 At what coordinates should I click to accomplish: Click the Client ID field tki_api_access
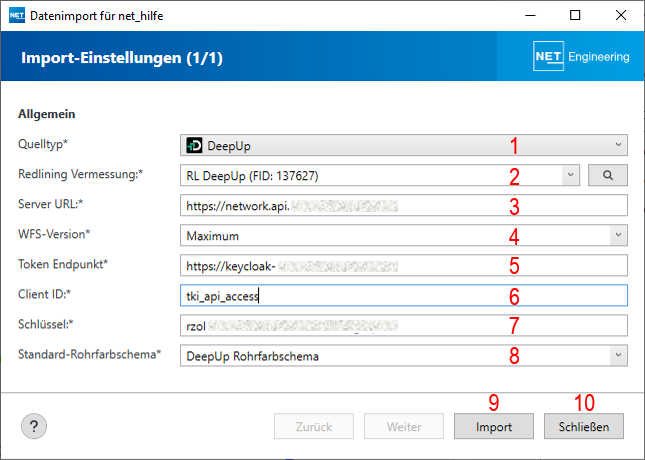coord(404,295)
